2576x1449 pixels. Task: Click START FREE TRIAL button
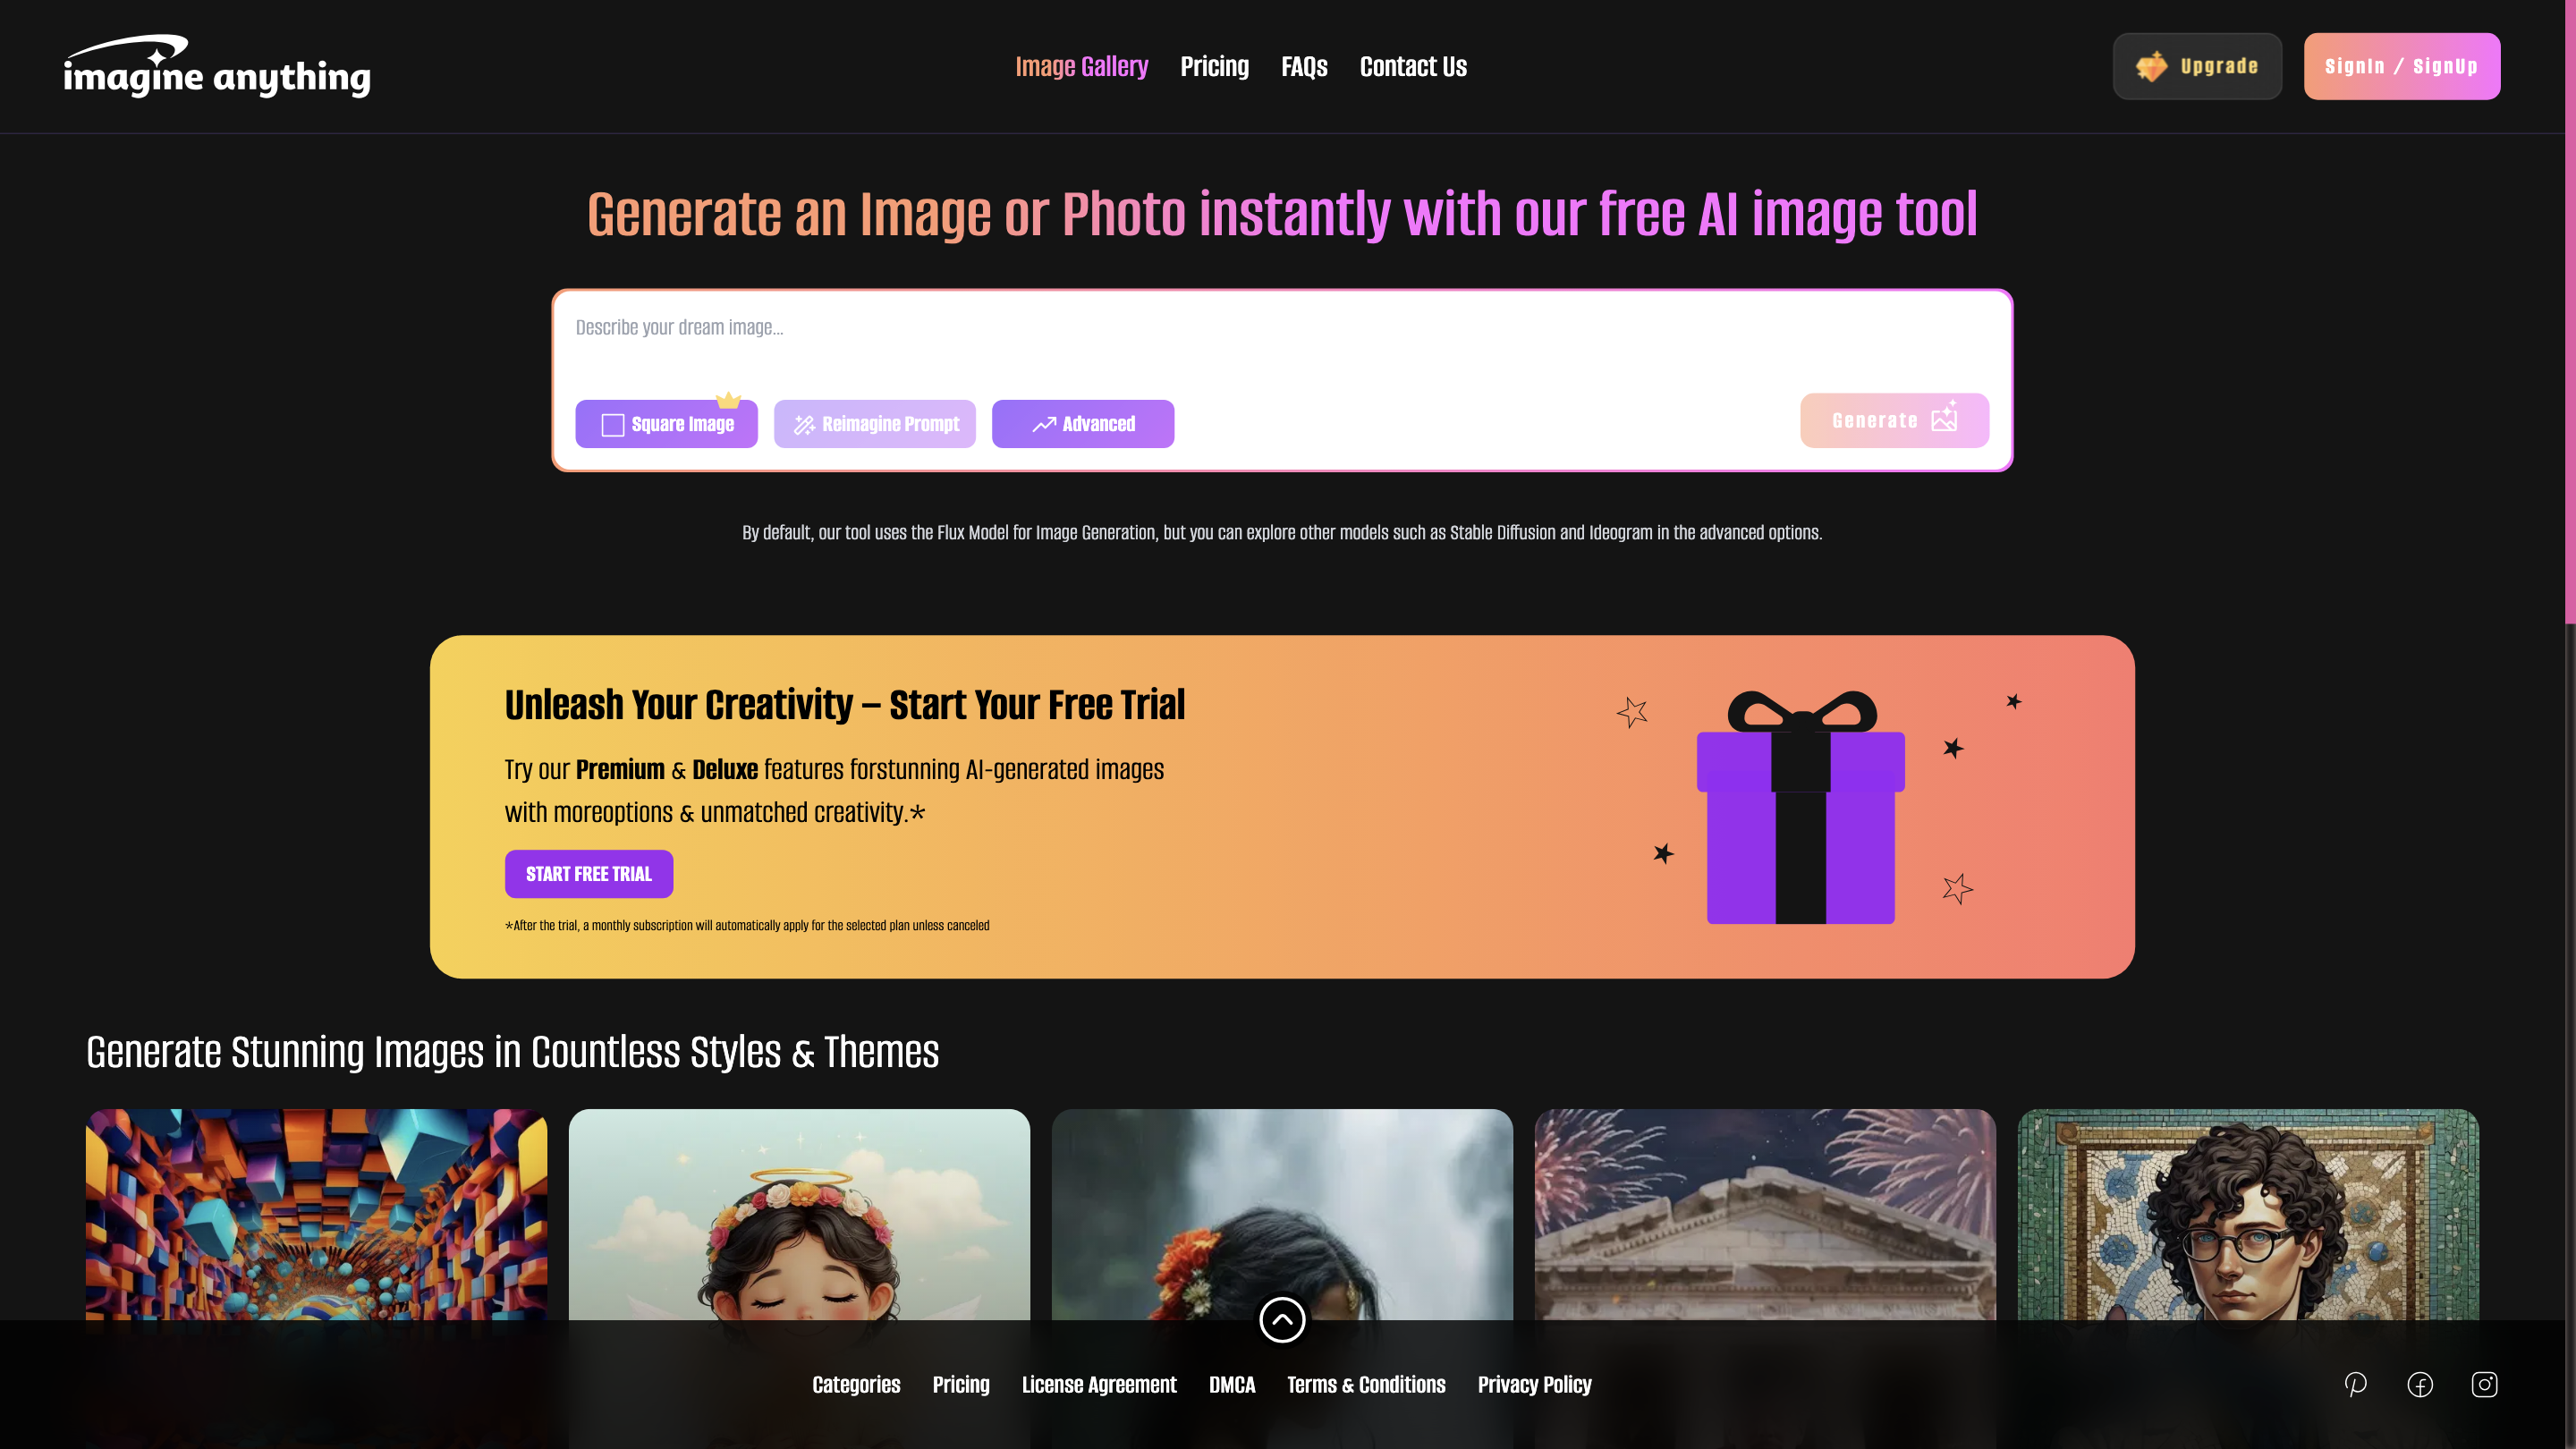click(x=589, y=874)
